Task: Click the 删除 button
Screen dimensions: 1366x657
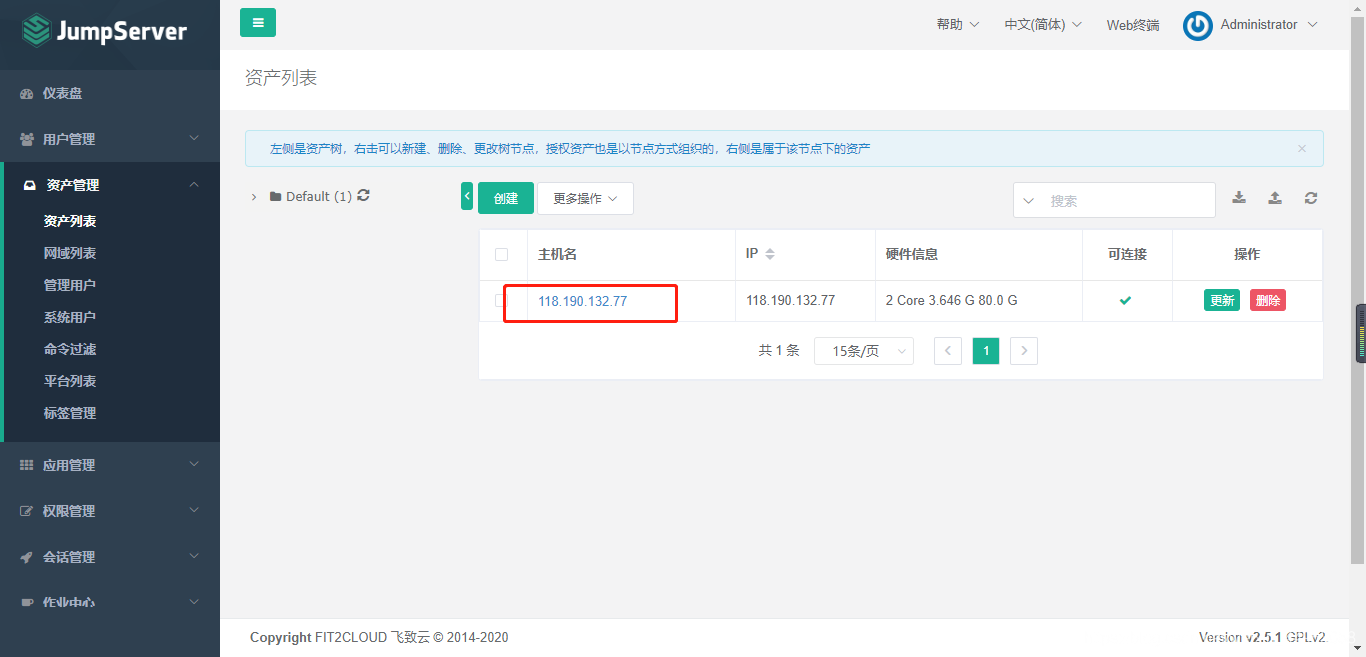Action: coord(1268,300)
